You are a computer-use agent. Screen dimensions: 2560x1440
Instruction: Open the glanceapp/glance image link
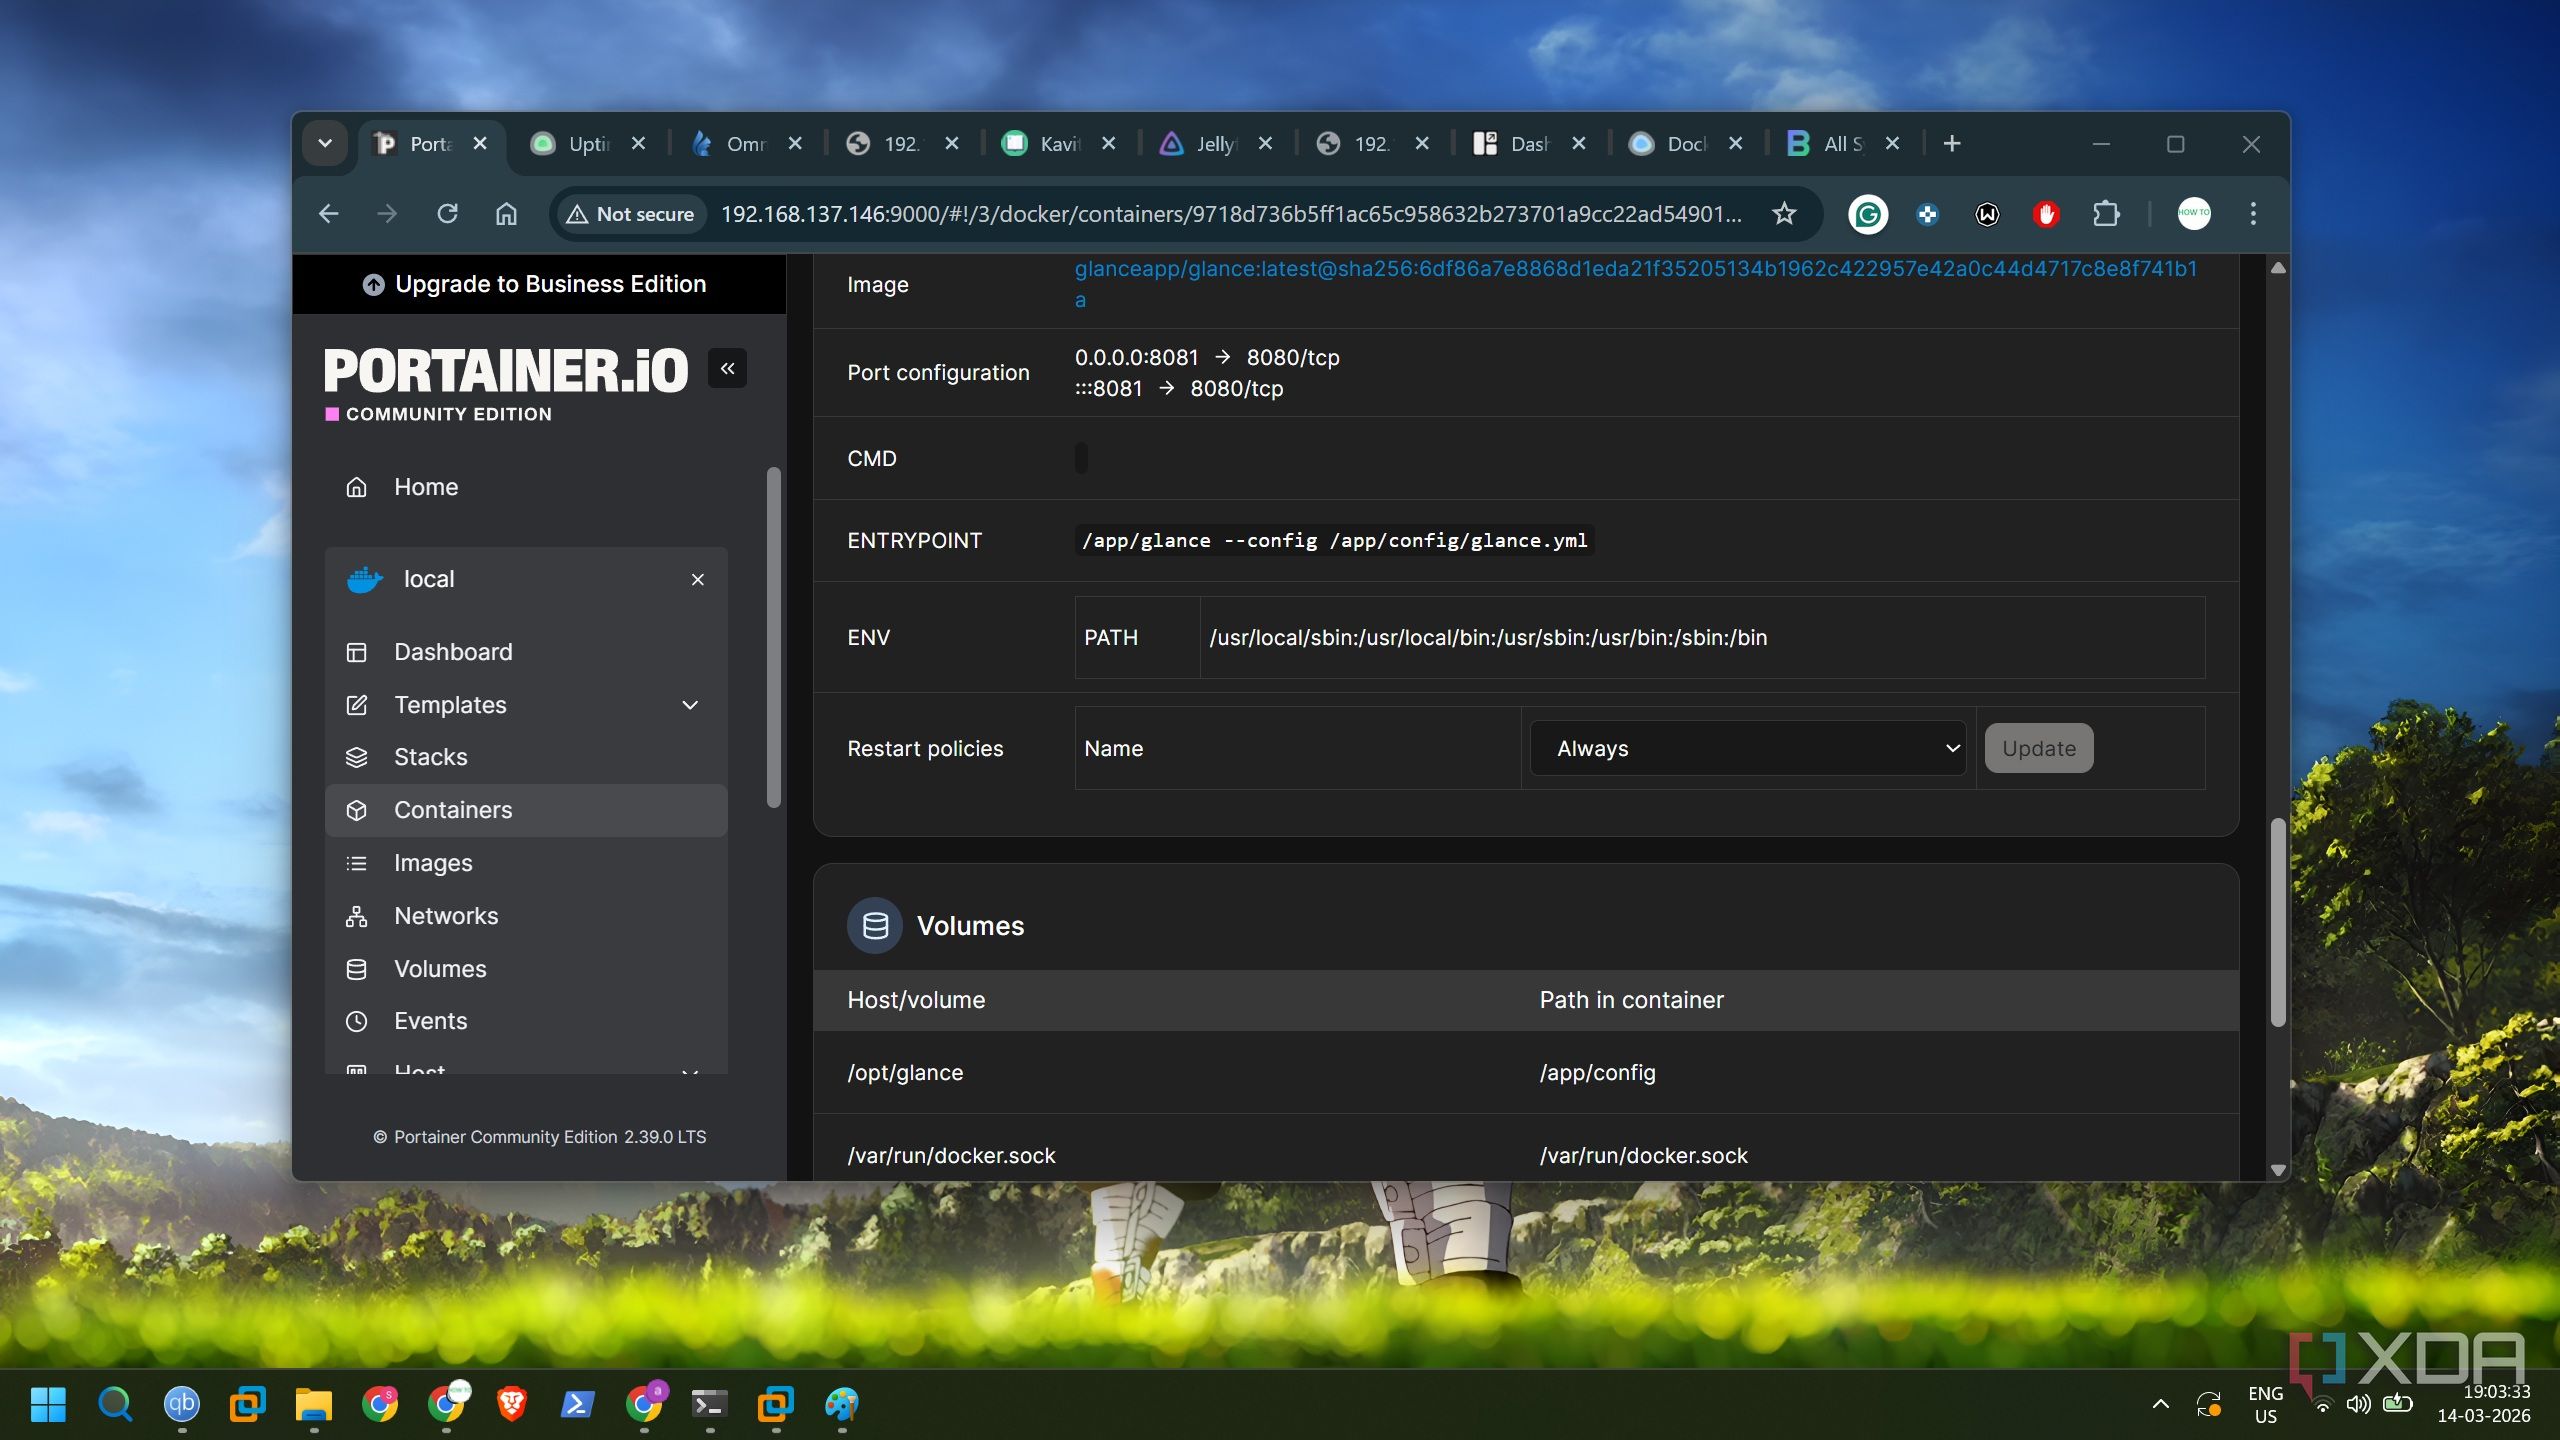coord(1635,284)
